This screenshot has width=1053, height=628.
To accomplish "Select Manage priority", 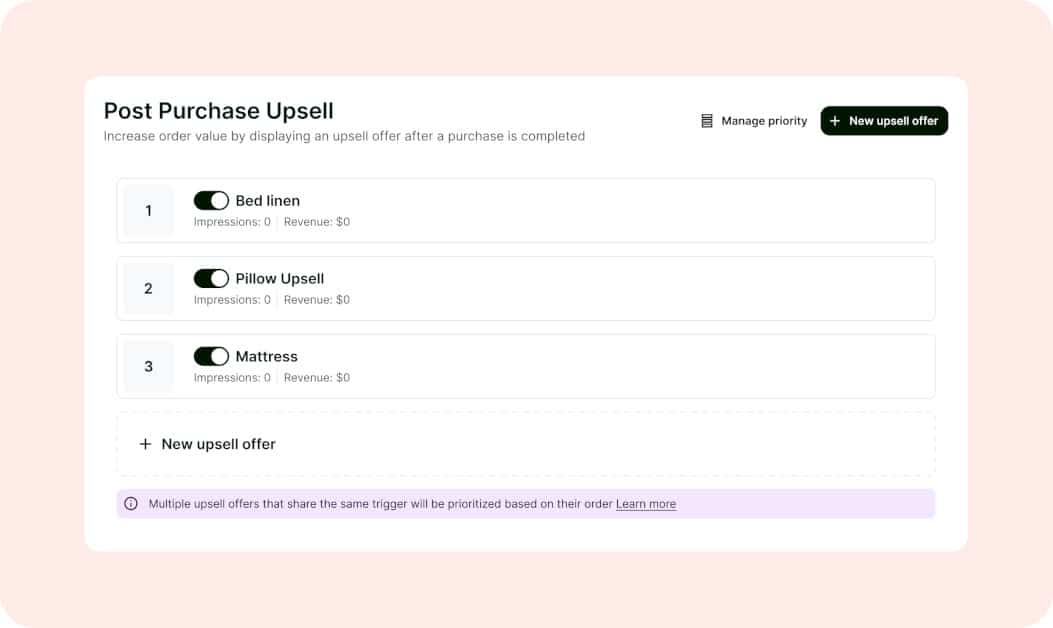I will (763, 120).
